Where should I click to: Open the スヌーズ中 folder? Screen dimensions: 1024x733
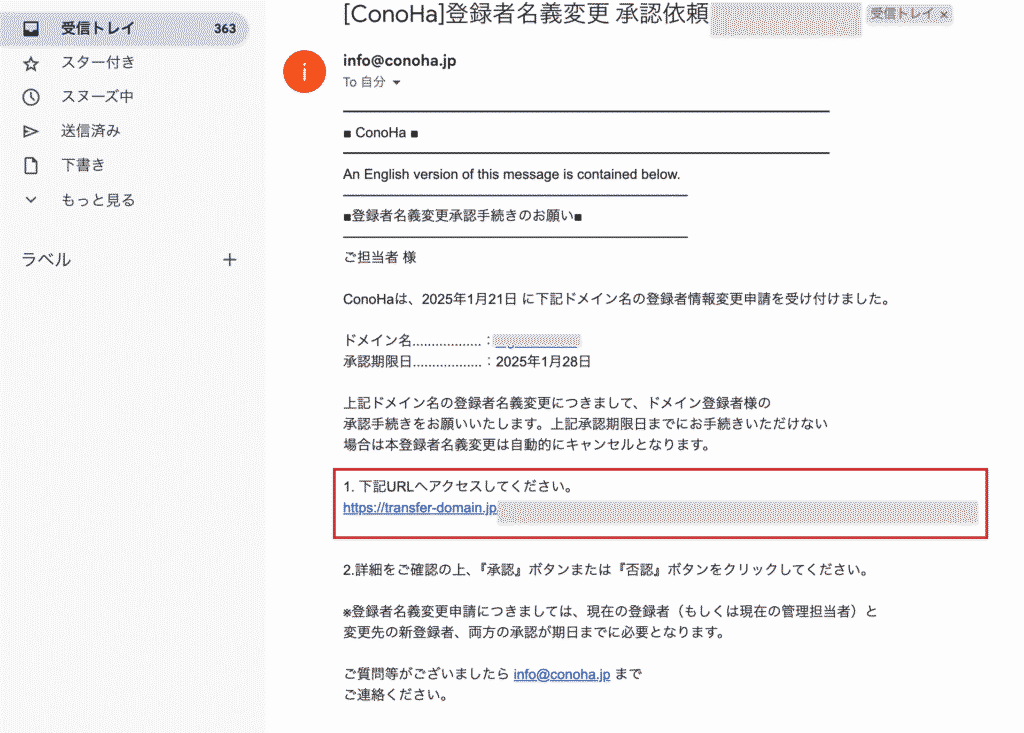(97, 97)
